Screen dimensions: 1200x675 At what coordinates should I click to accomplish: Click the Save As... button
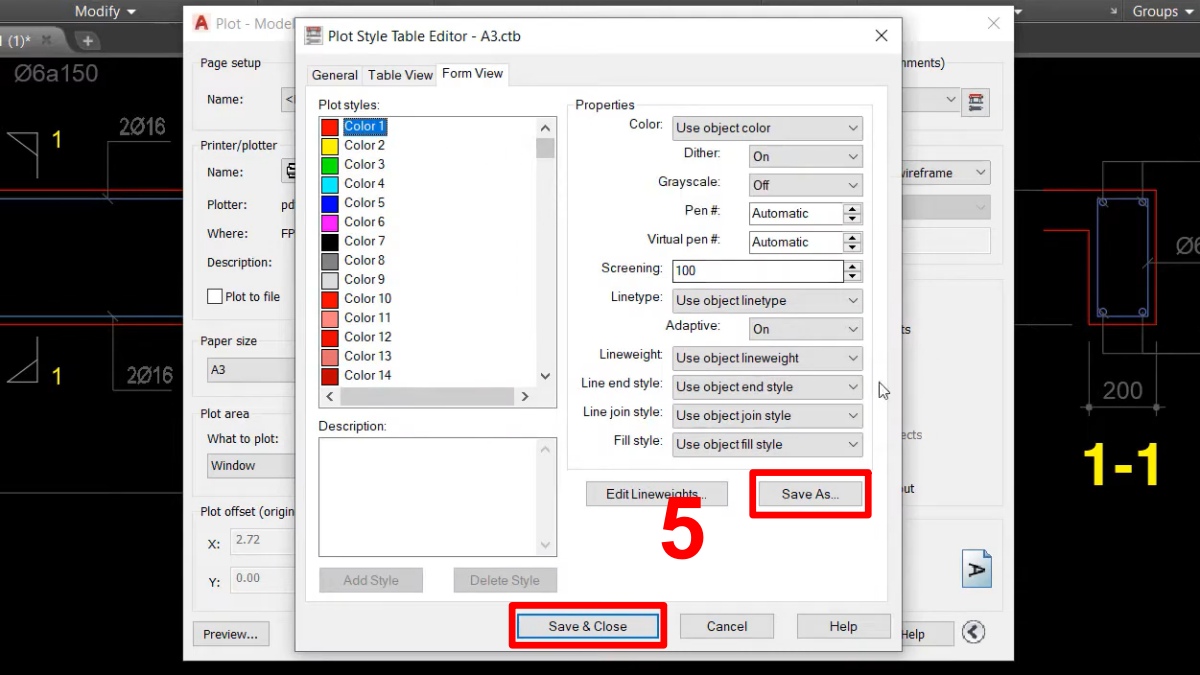[810, 494]
